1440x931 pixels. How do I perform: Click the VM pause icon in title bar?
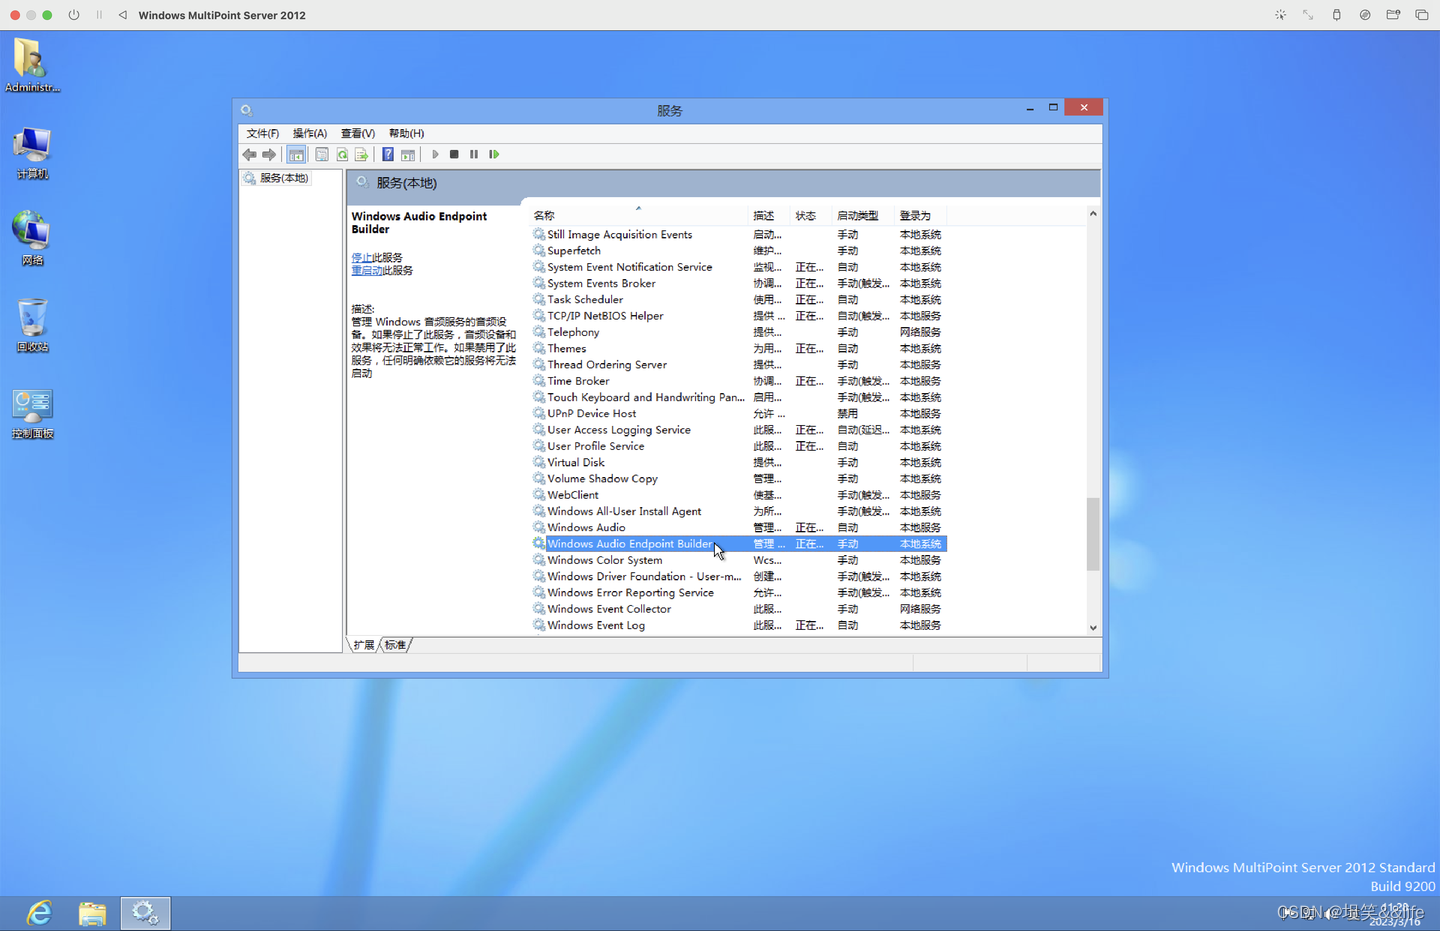coord(99,15)
